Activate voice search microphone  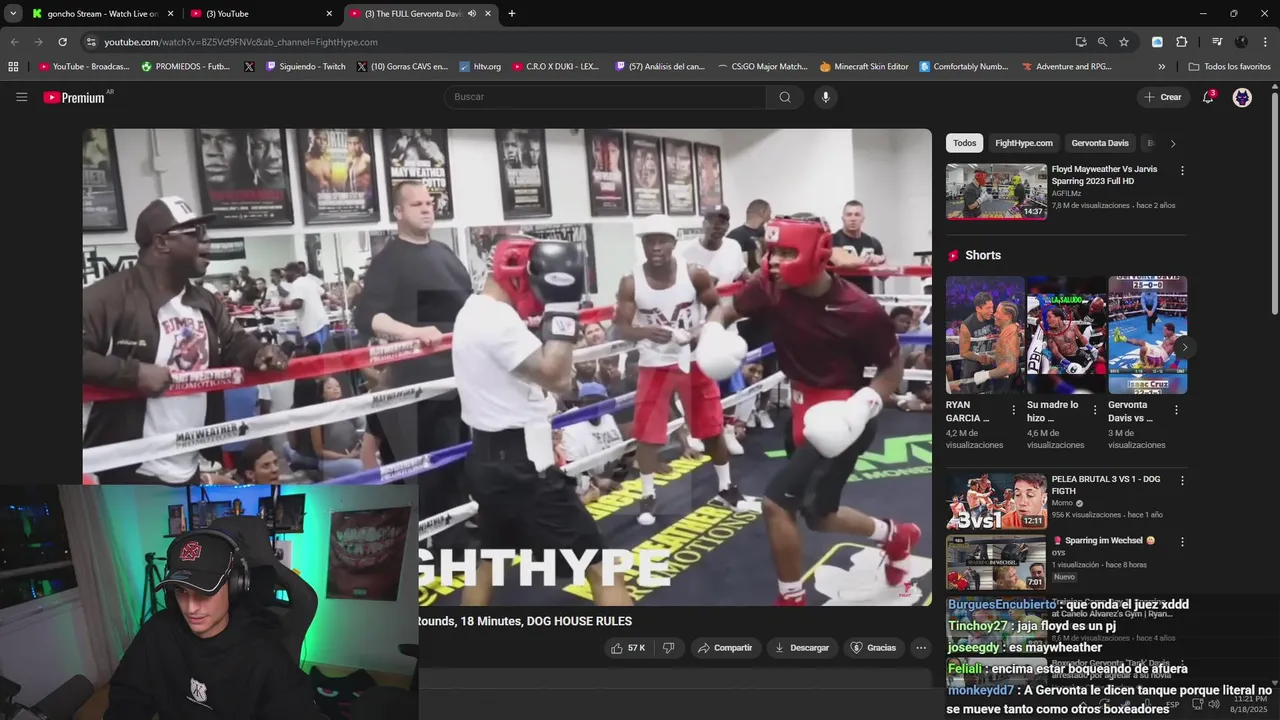tap(825, 97)
